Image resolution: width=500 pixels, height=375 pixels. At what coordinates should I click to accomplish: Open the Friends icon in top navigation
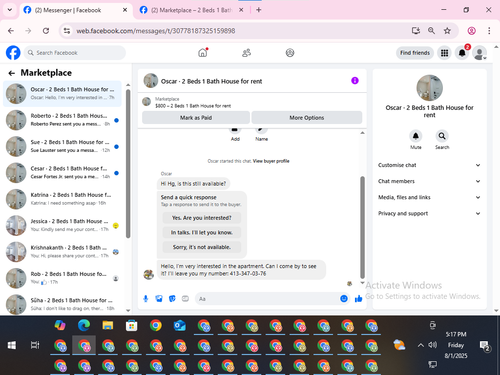246,53
